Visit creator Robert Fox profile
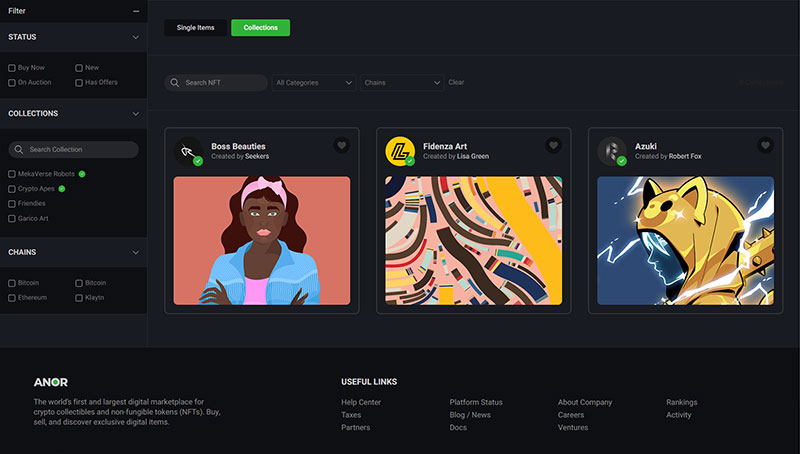This screenshot has width=800, height=454. (x=685, y=156)
